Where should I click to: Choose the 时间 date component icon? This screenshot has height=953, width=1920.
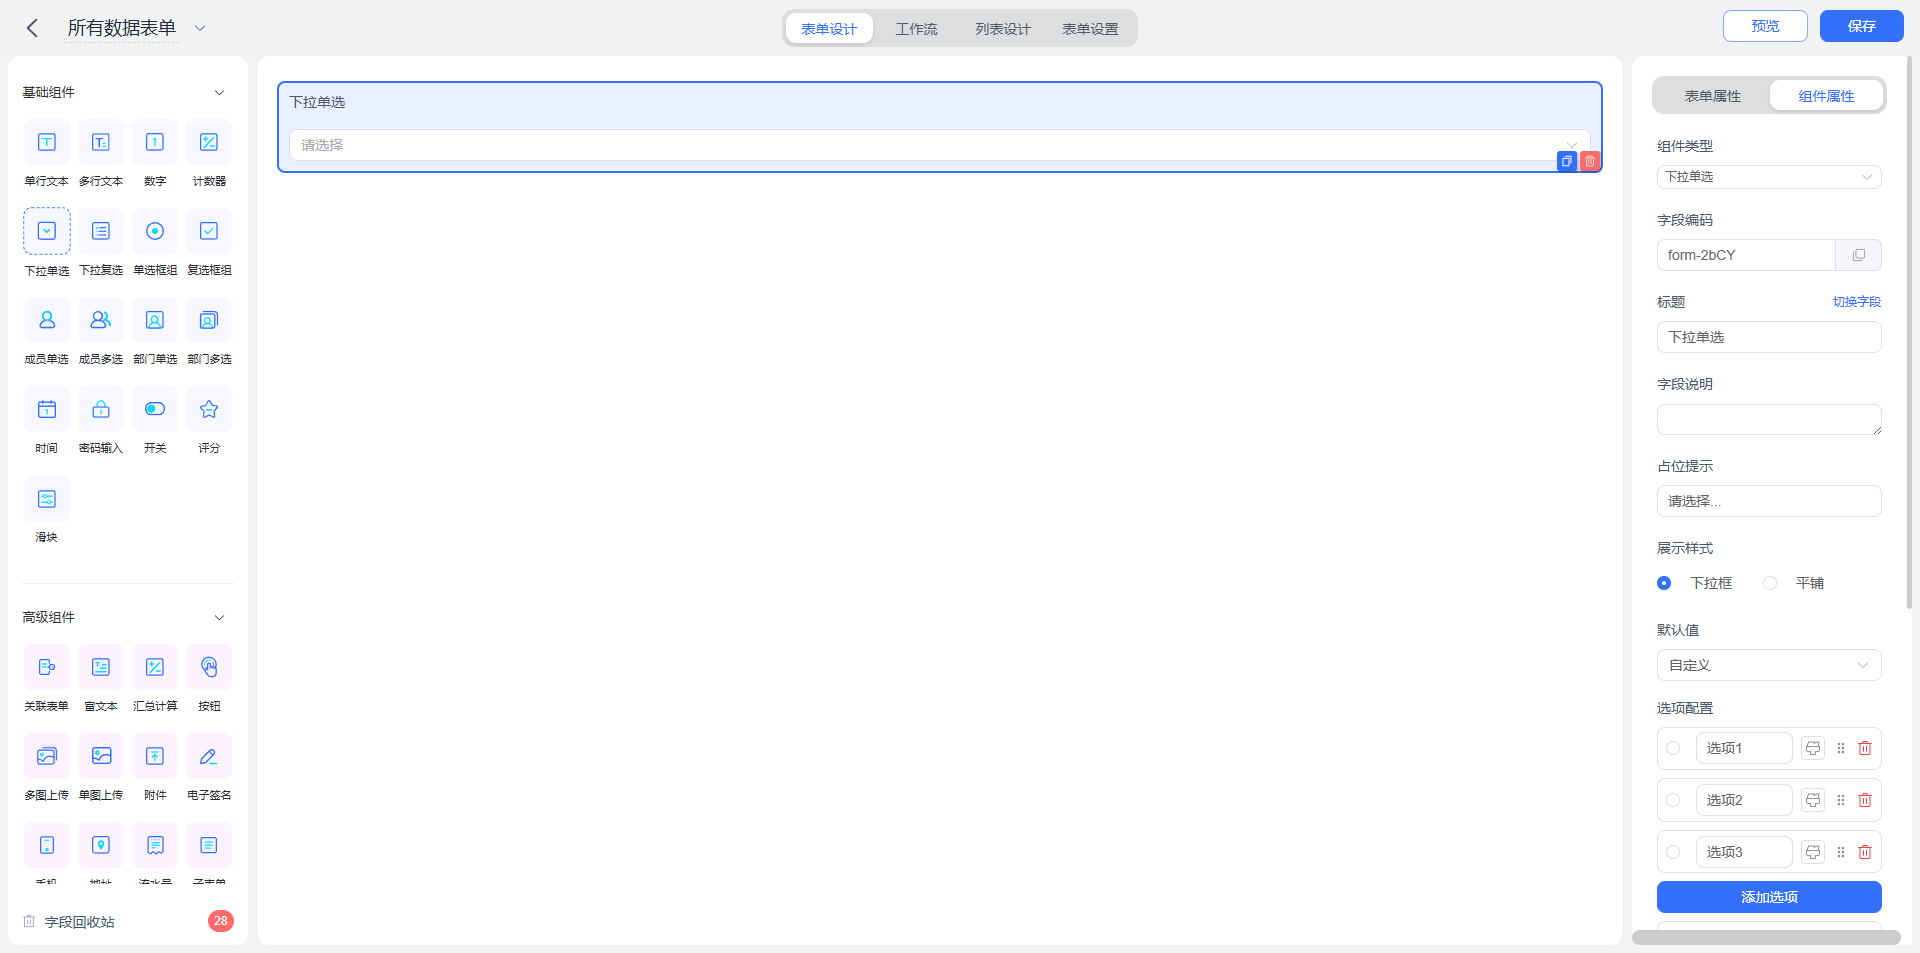pyautogui.click(x=47, y=409)
